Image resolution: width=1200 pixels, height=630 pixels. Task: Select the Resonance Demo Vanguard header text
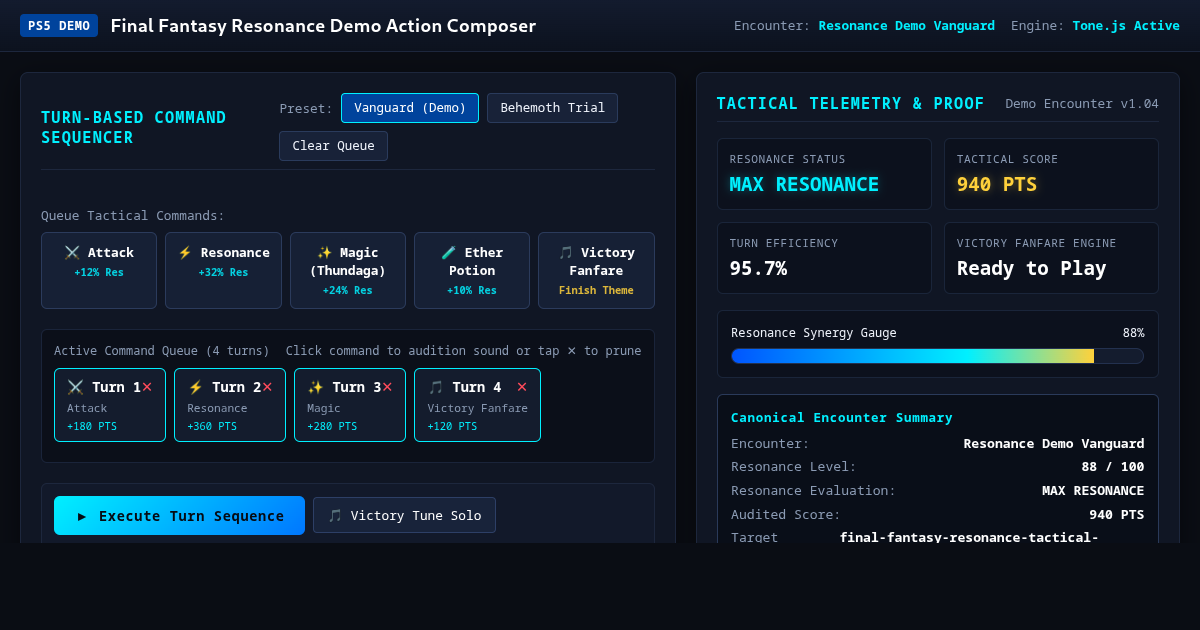[907, 26]
